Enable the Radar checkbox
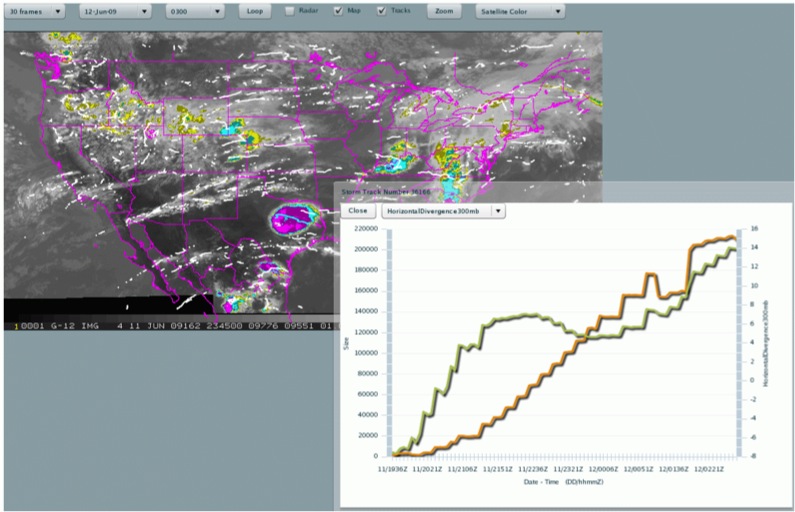 tap(290, 12)
